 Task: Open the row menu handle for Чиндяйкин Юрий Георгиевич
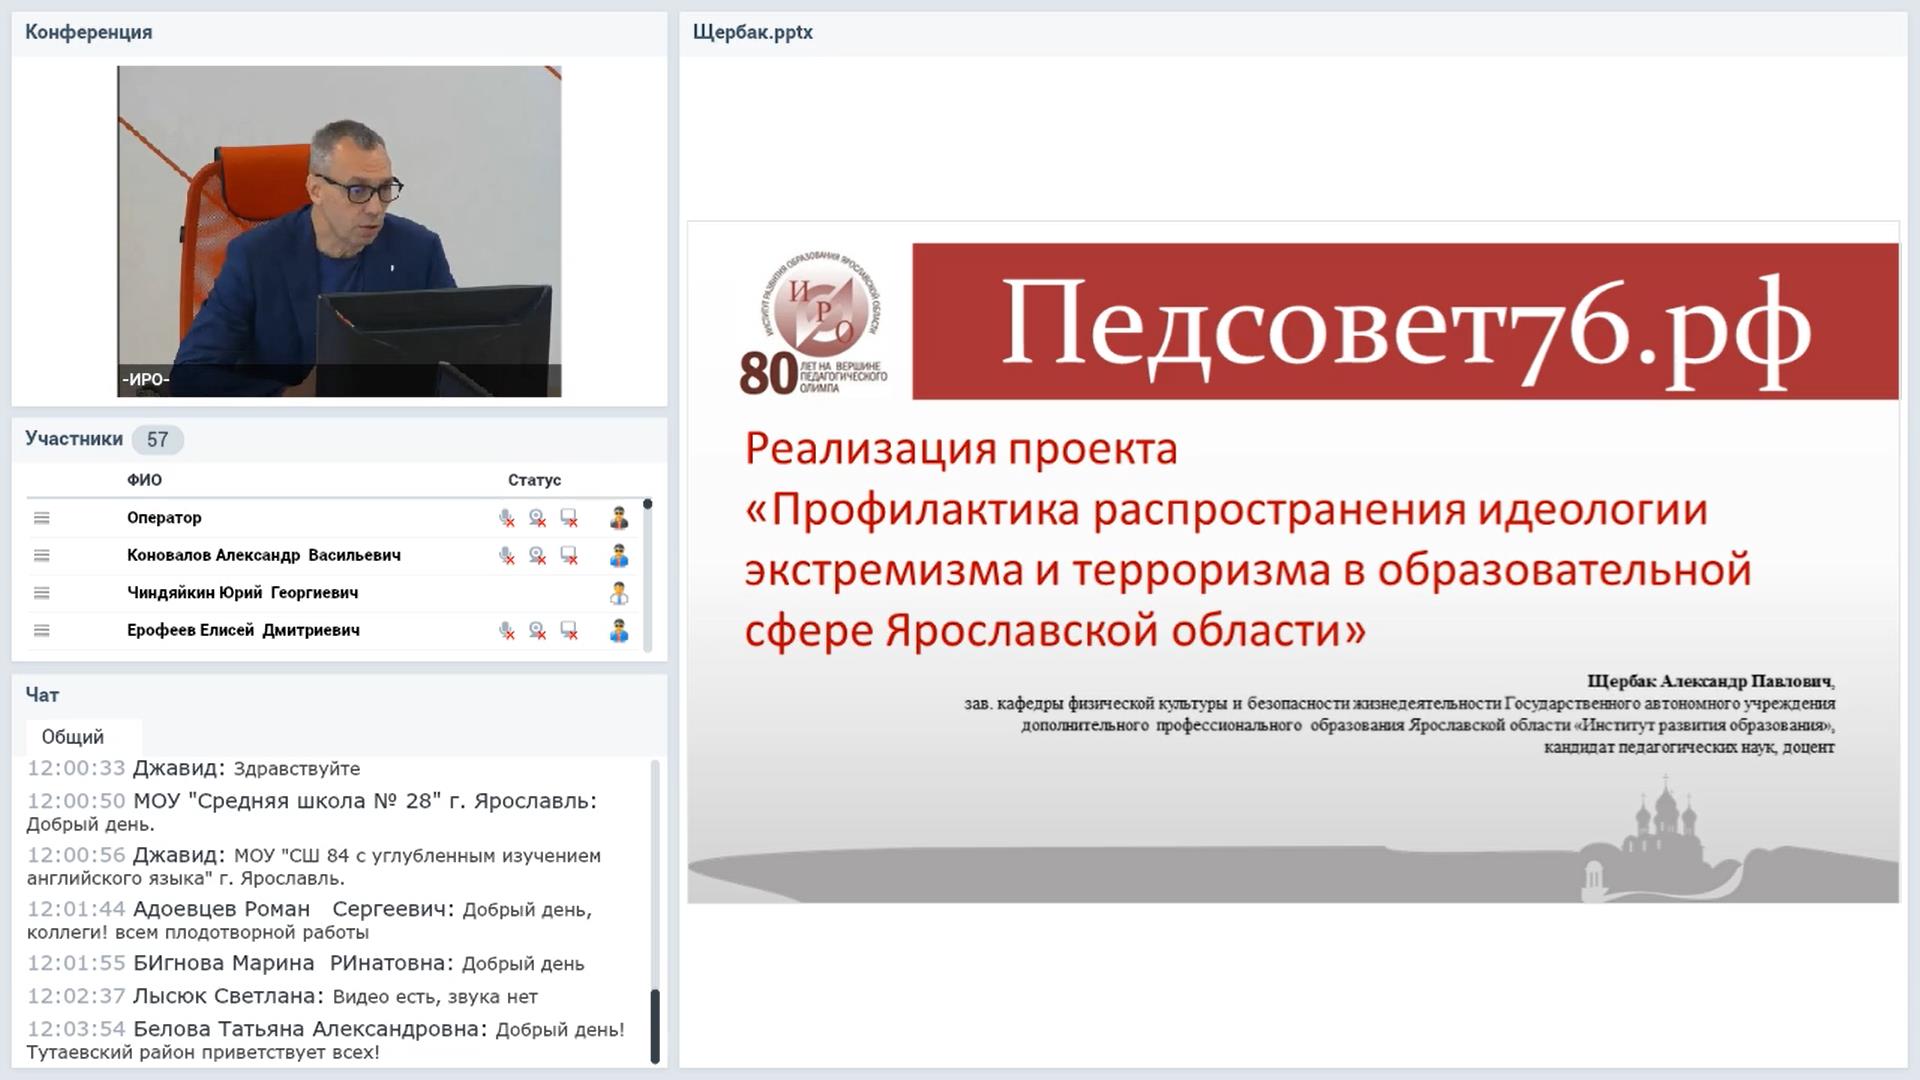tap(41, 593)
